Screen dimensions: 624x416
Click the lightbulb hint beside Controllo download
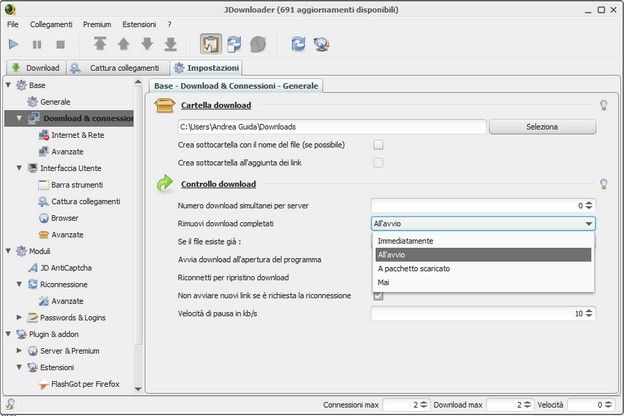click(604, 184)
